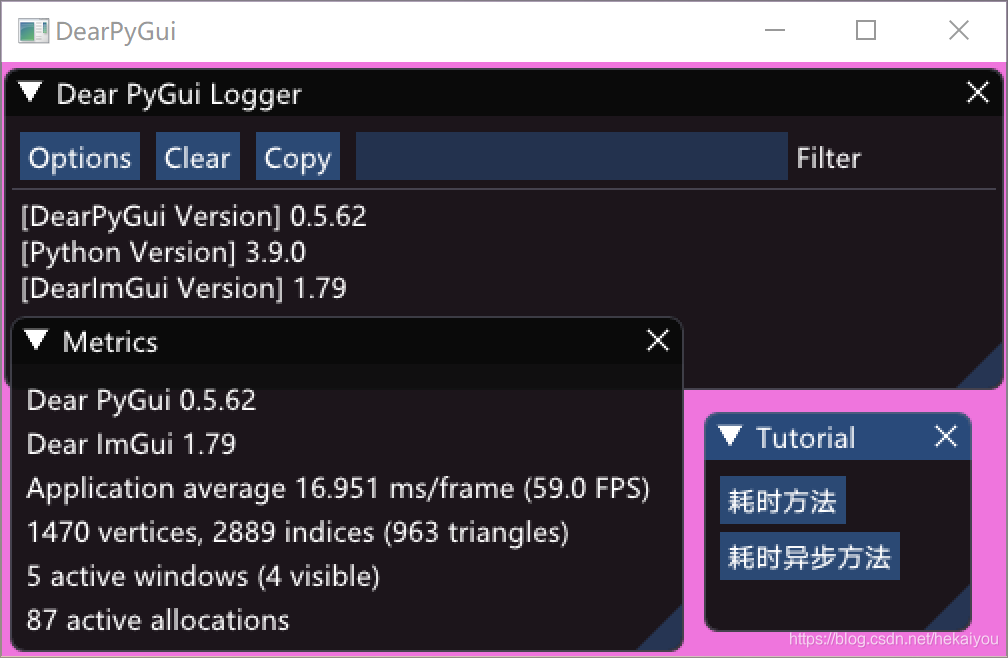The image size is (1008, 658).
Task: Click the 耗时方法 button
Action: click(x=782, y=500)
